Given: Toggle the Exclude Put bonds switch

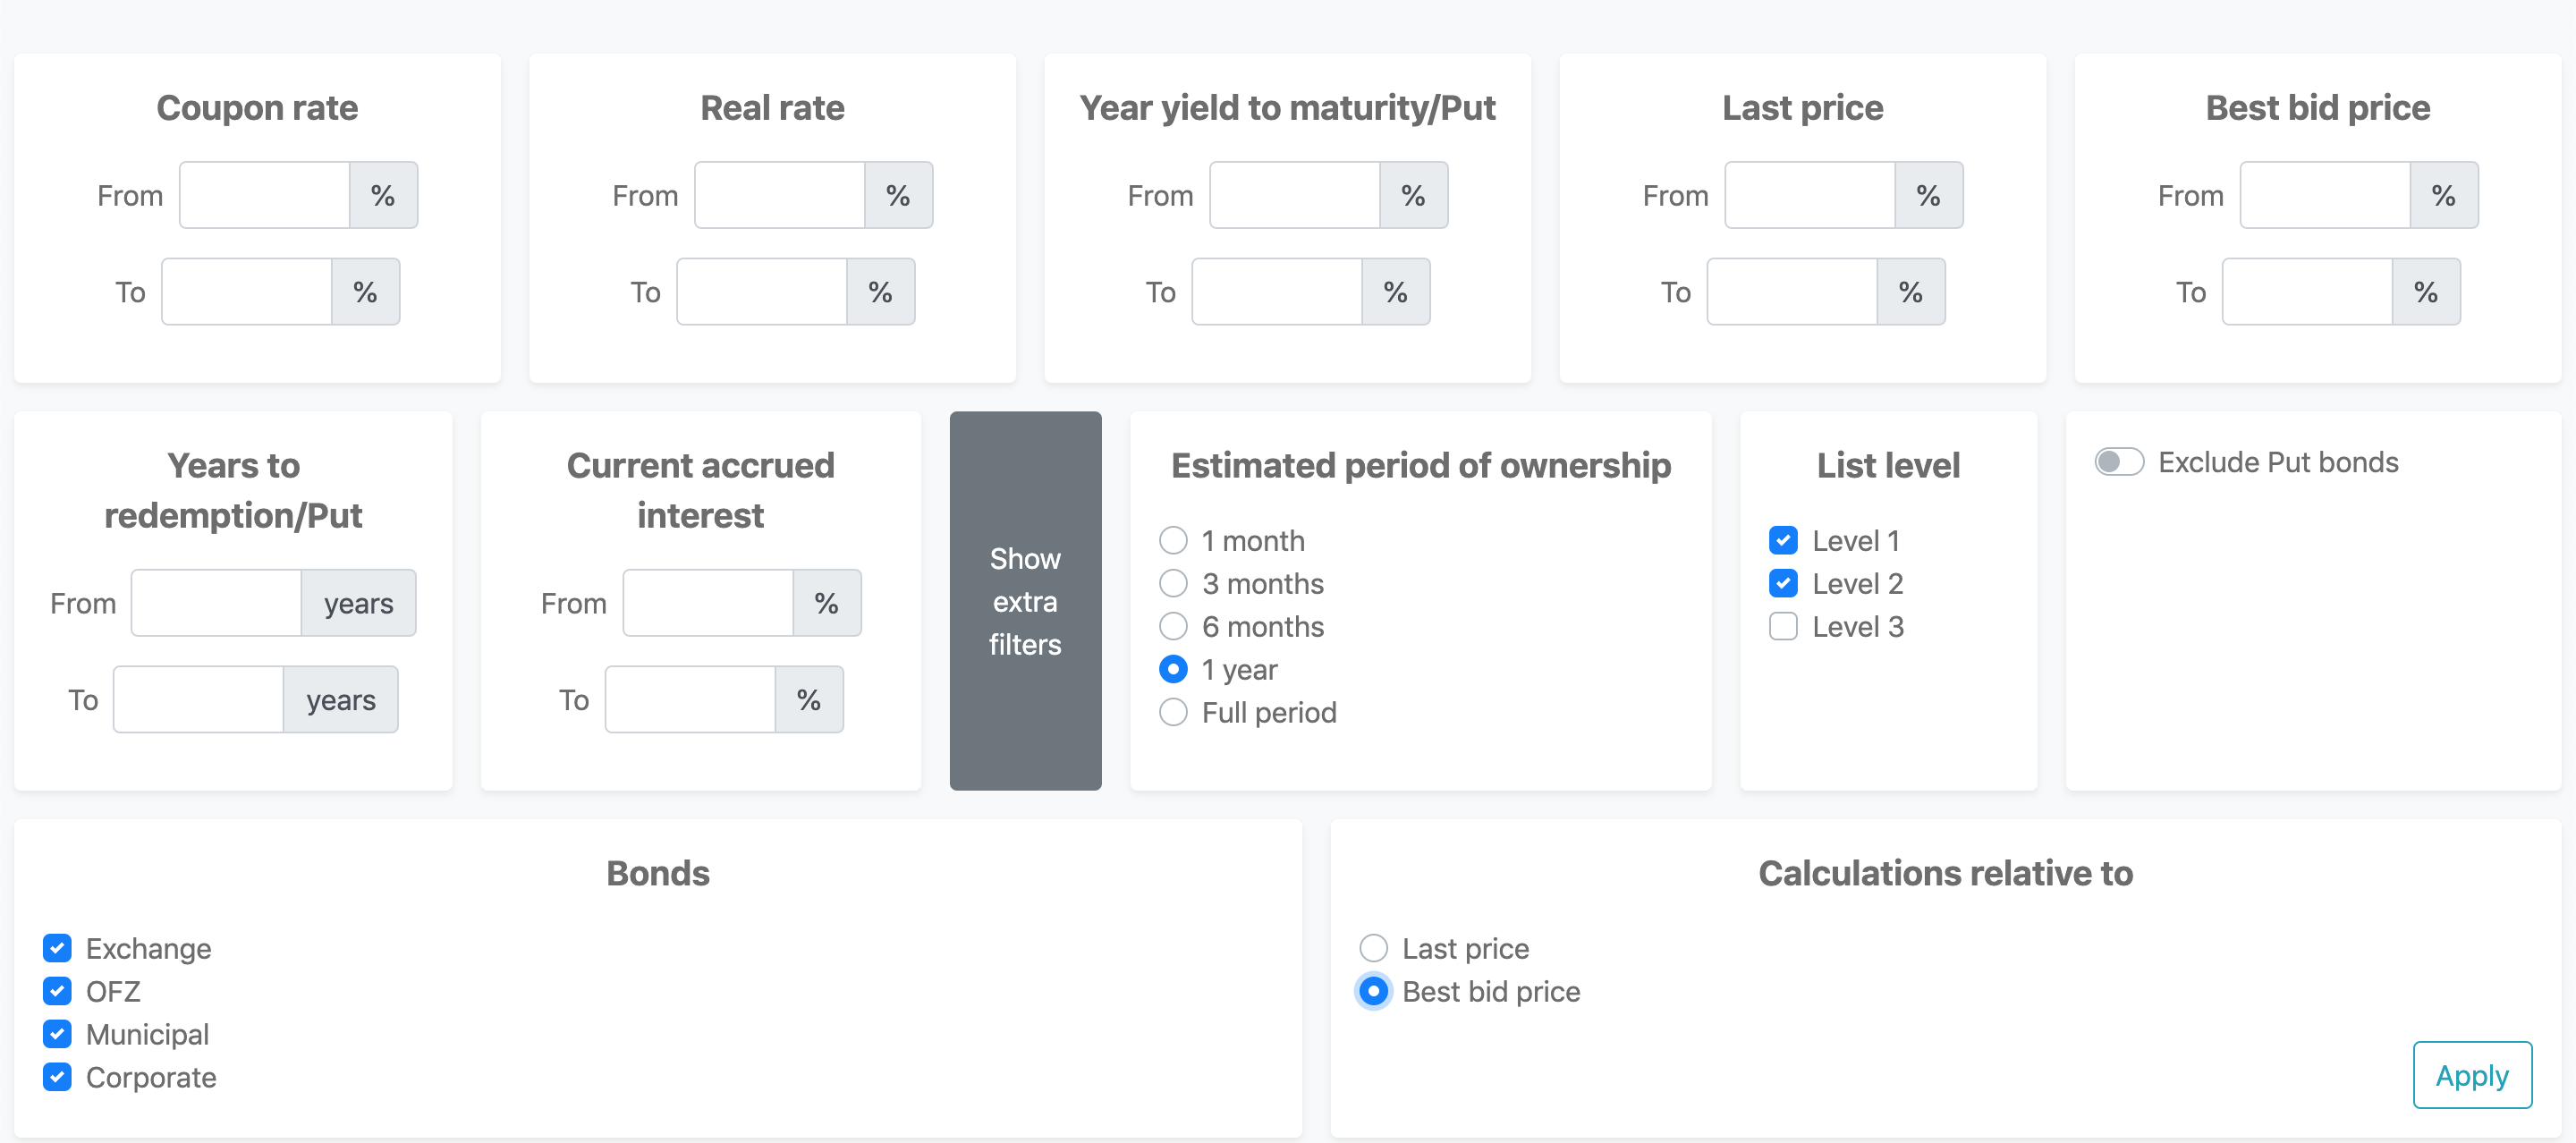Looking at the screenshot, I should click(x=2118, y=462).
